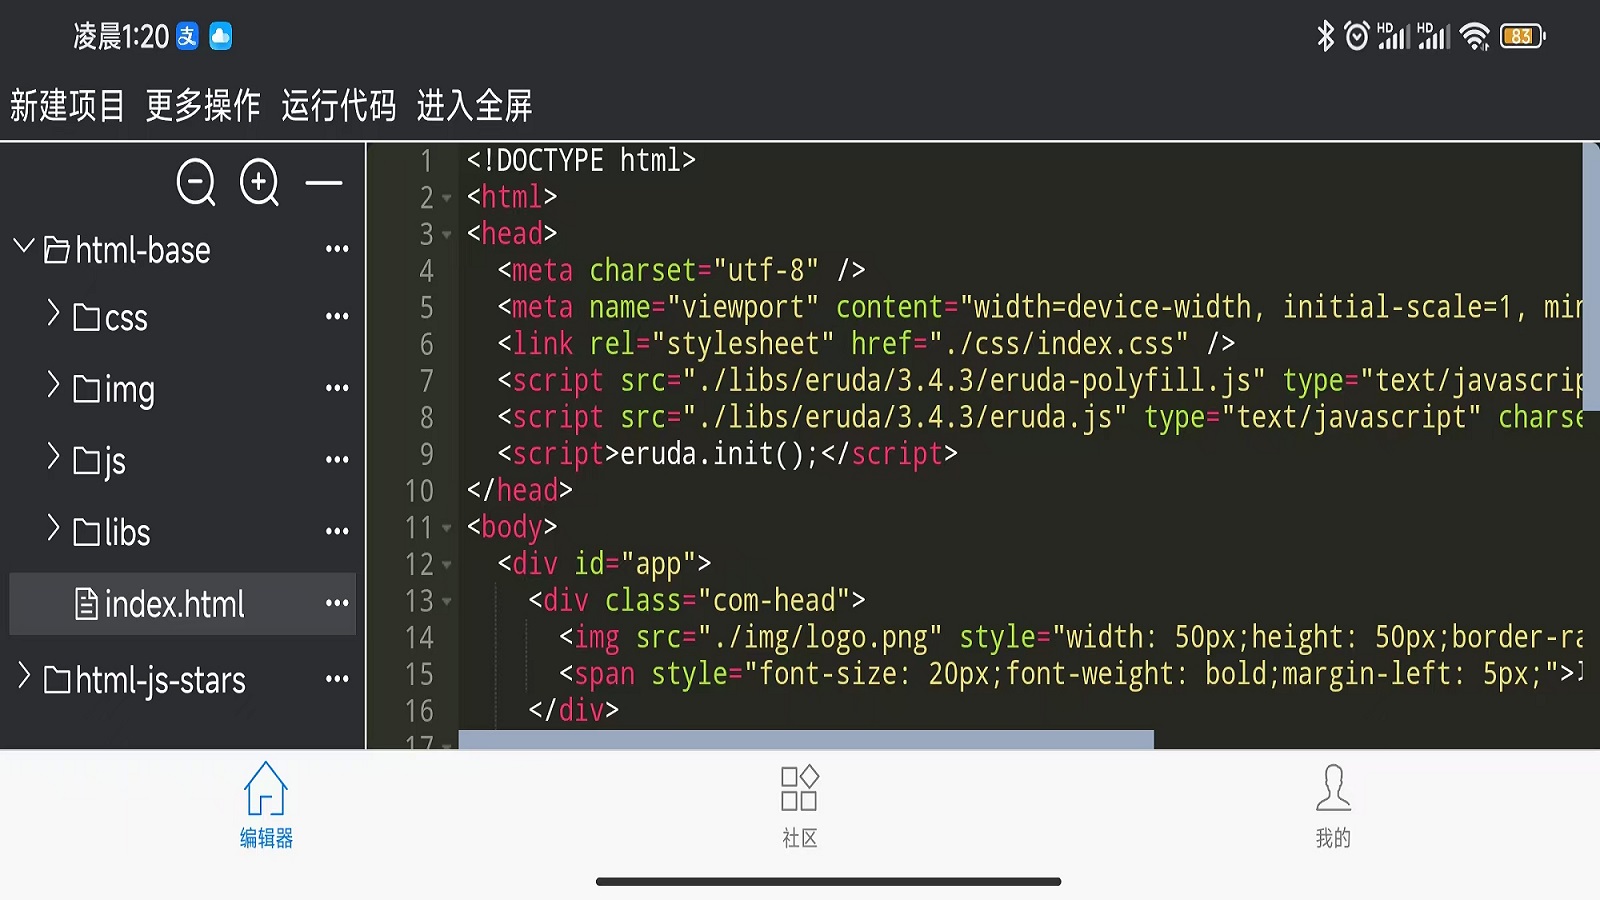Open more options for libs folder
This screenshot has height=900, width=1600.
coord(337,531)
